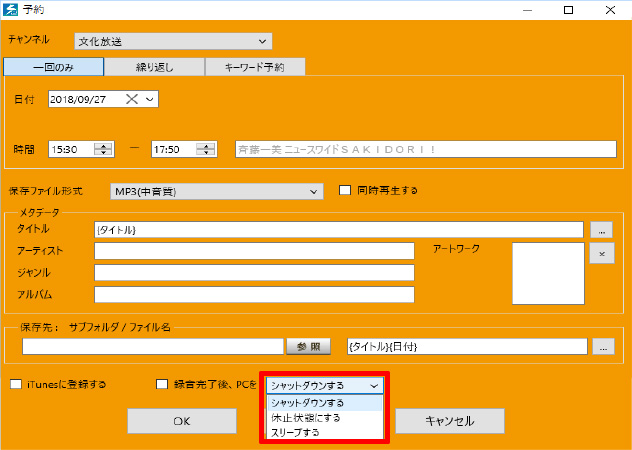Screen dimensions: 632x450
Task: Minimize the 予約 window
Action: 528,10
